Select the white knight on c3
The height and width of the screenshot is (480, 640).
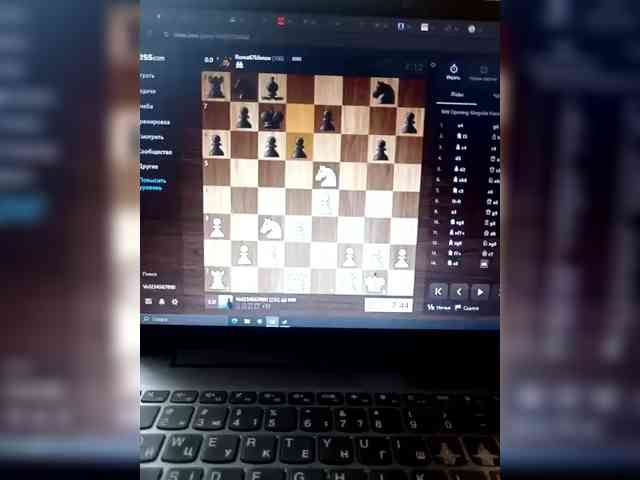click(271, 227)
